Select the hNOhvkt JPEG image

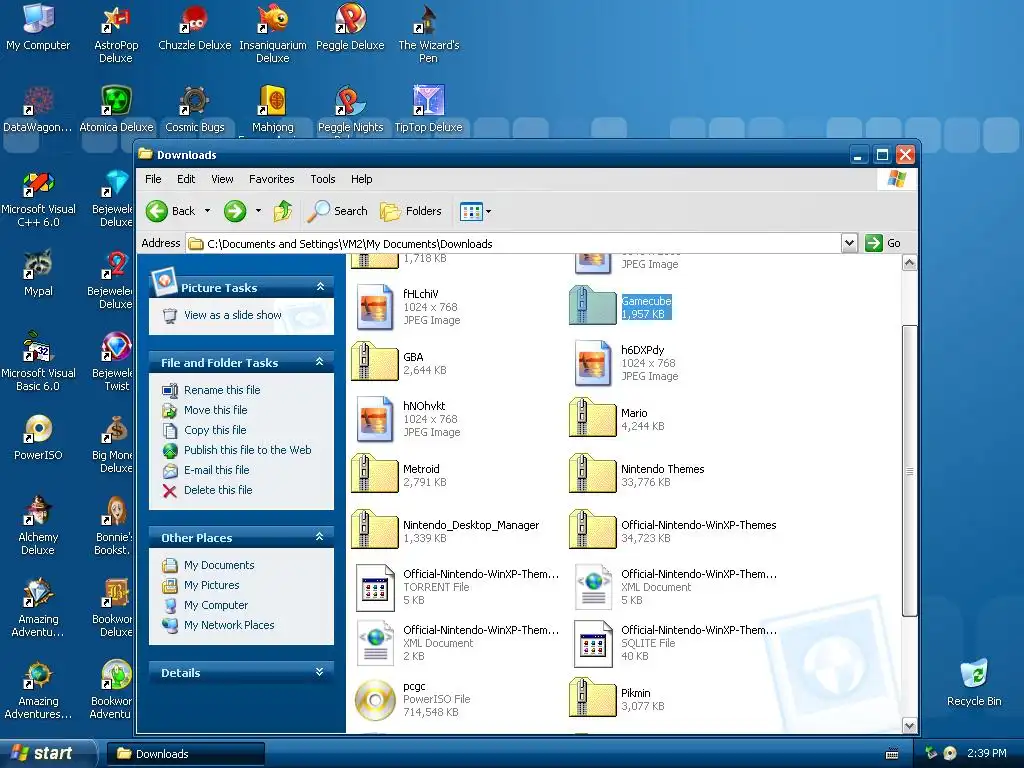[x=408, y=419]
